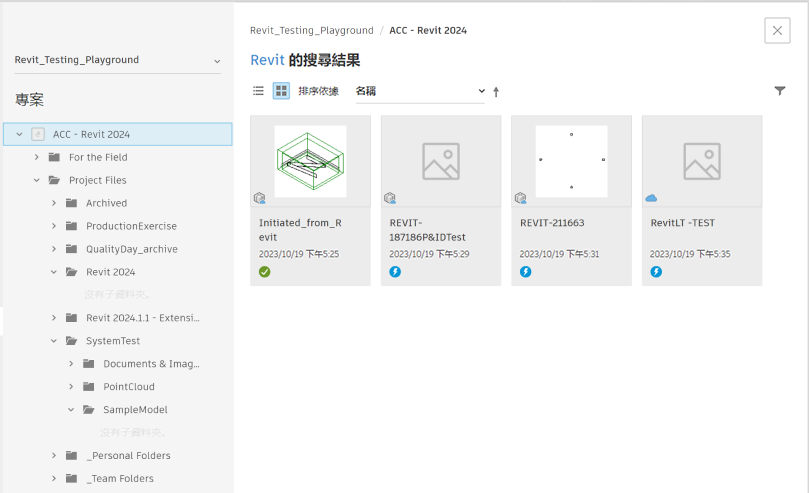Click the 2023/10/19 下午5:25 date text

pyautogui.click(x=299, y=254)
